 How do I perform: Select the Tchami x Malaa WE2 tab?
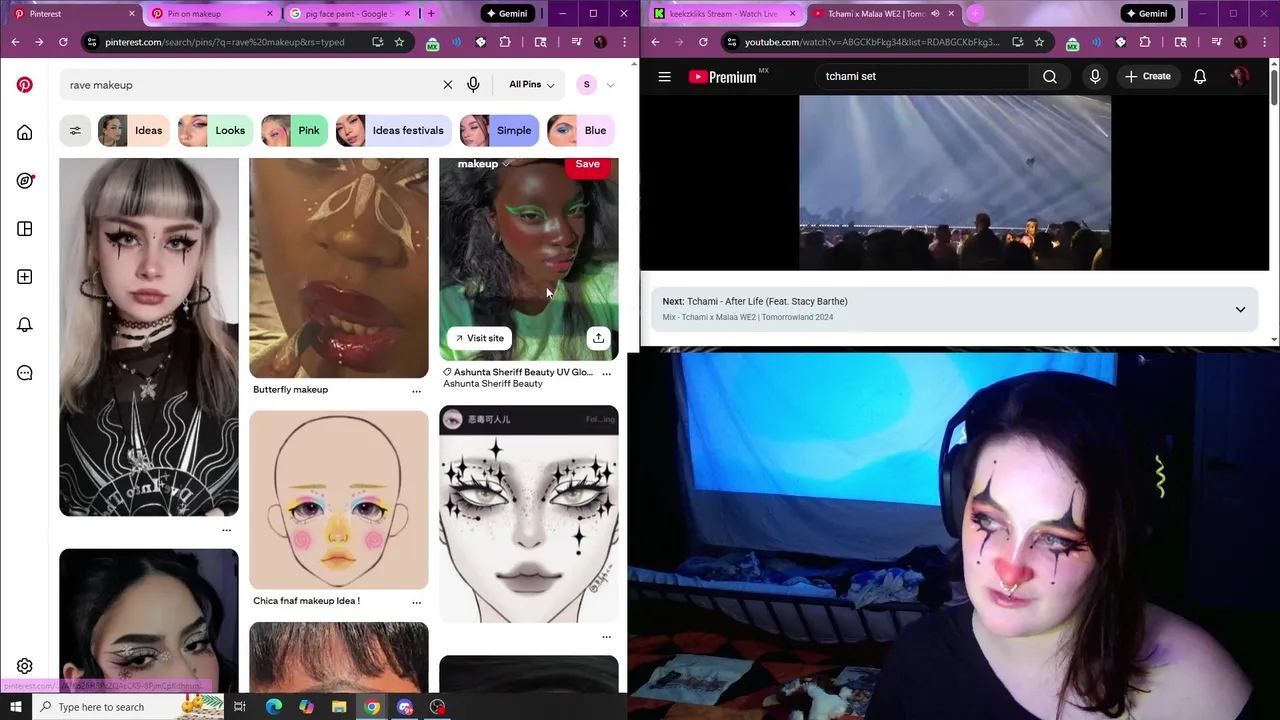(883, 14)
